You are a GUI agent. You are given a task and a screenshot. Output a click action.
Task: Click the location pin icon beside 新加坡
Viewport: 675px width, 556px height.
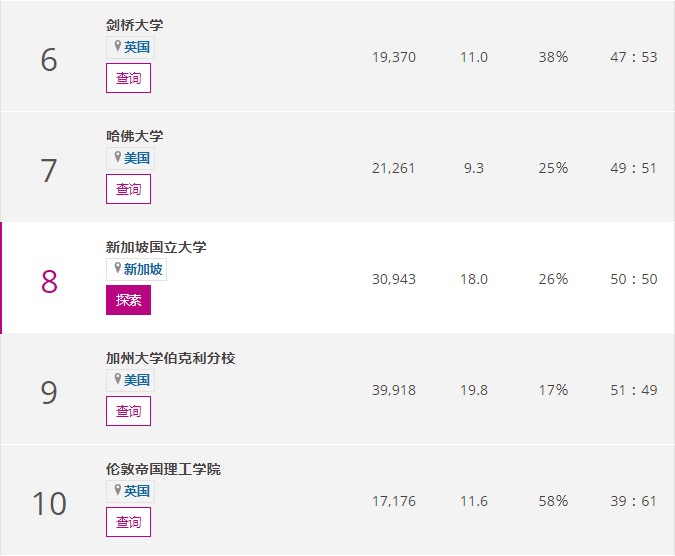(x=117, y=269)
